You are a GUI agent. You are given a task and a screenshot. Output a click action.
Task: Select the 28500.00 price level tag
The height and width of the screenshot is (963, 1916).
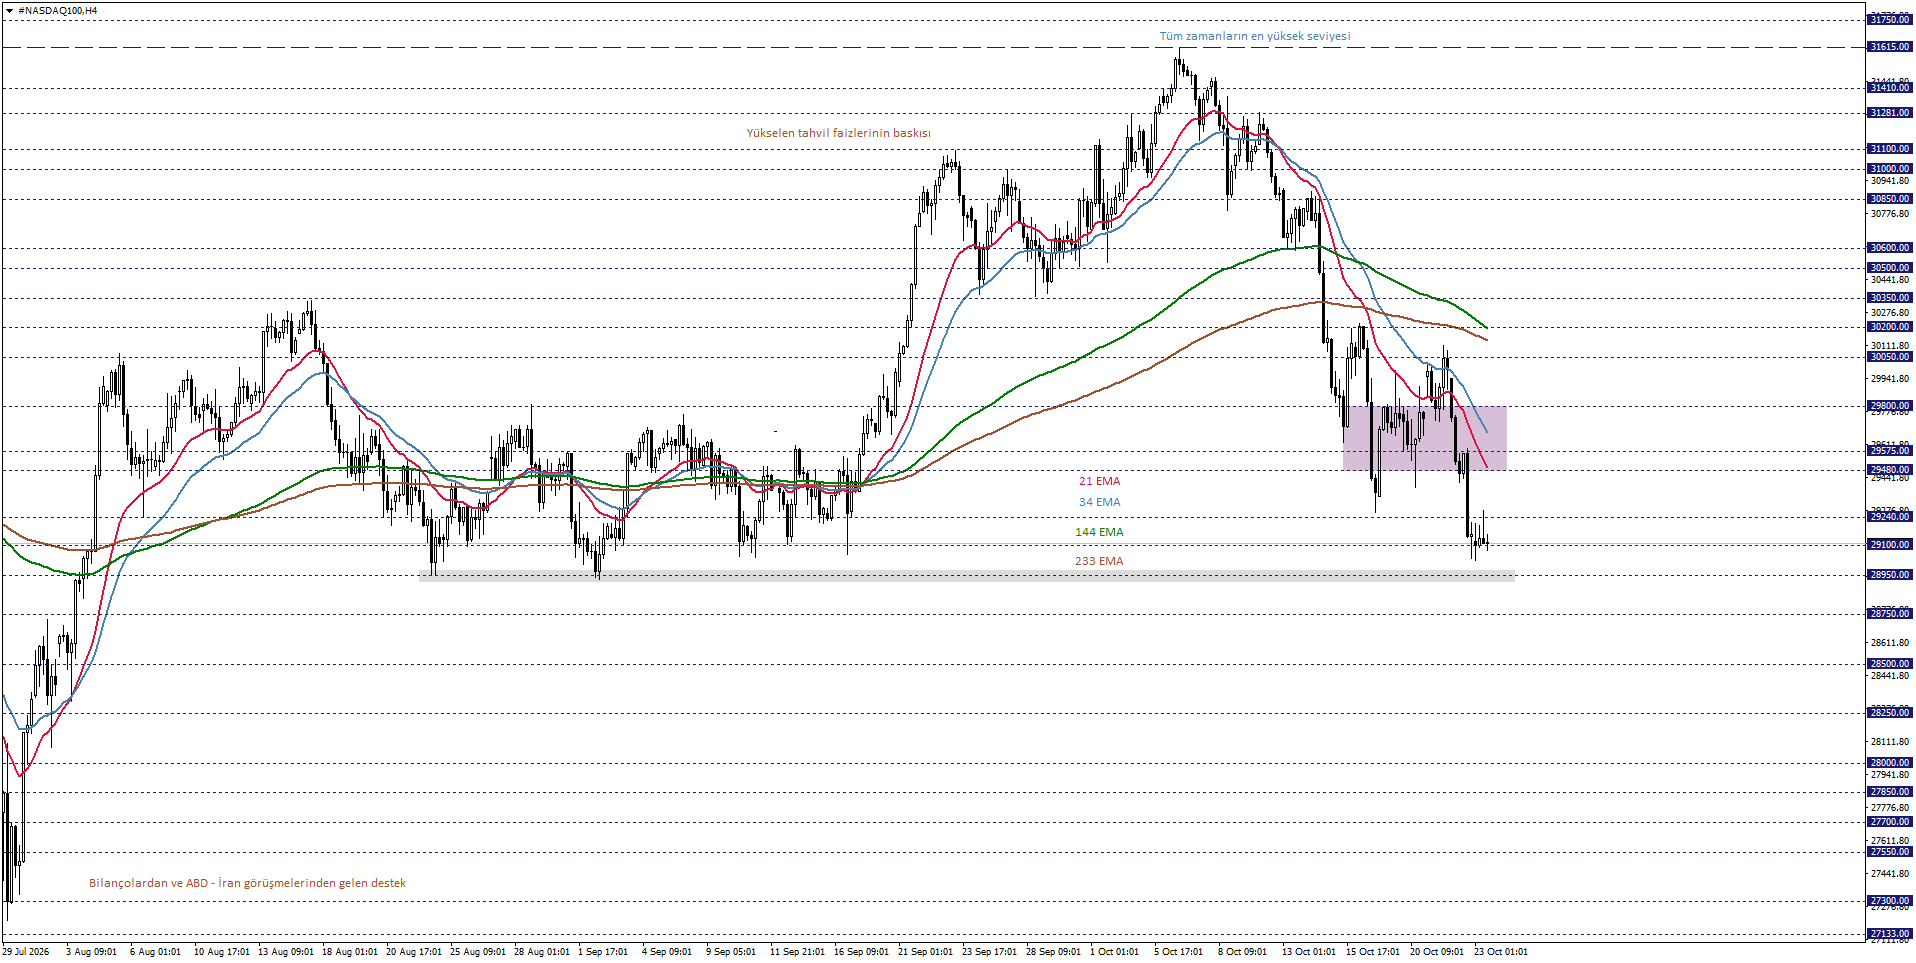click(x=1890, y=664)
